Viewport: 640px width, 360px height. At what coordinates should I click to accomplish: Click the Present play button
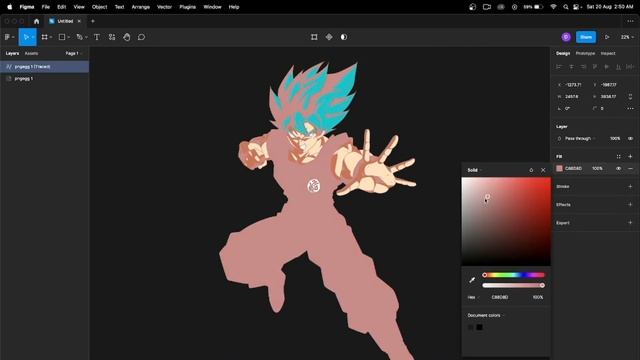click(607, 37)
